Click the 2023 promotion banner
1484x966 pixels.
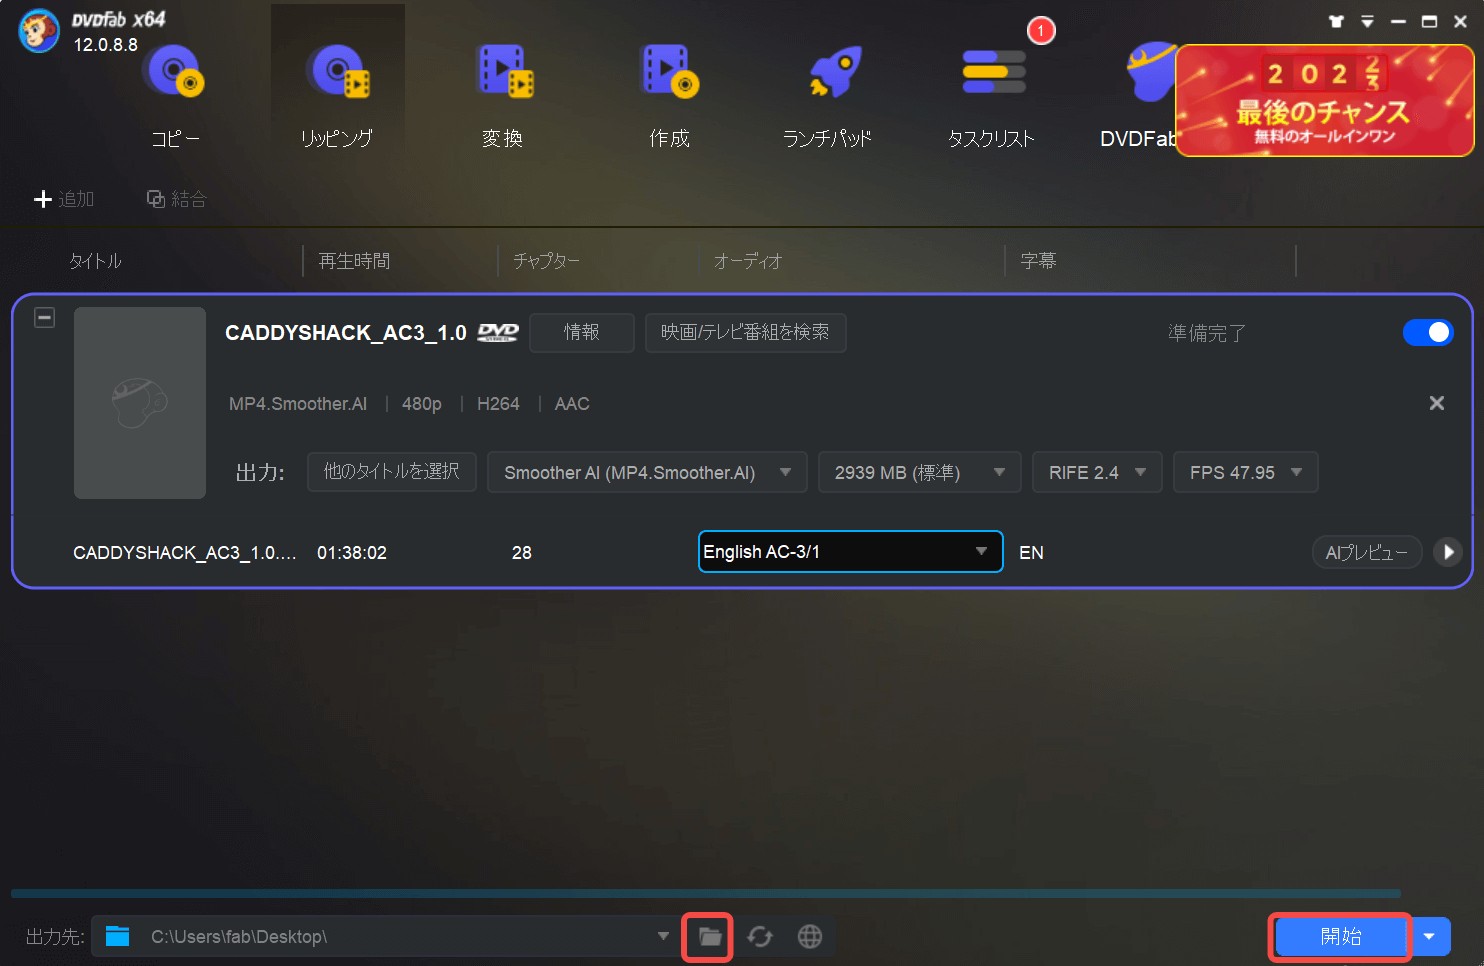(x=1324, y=100)
